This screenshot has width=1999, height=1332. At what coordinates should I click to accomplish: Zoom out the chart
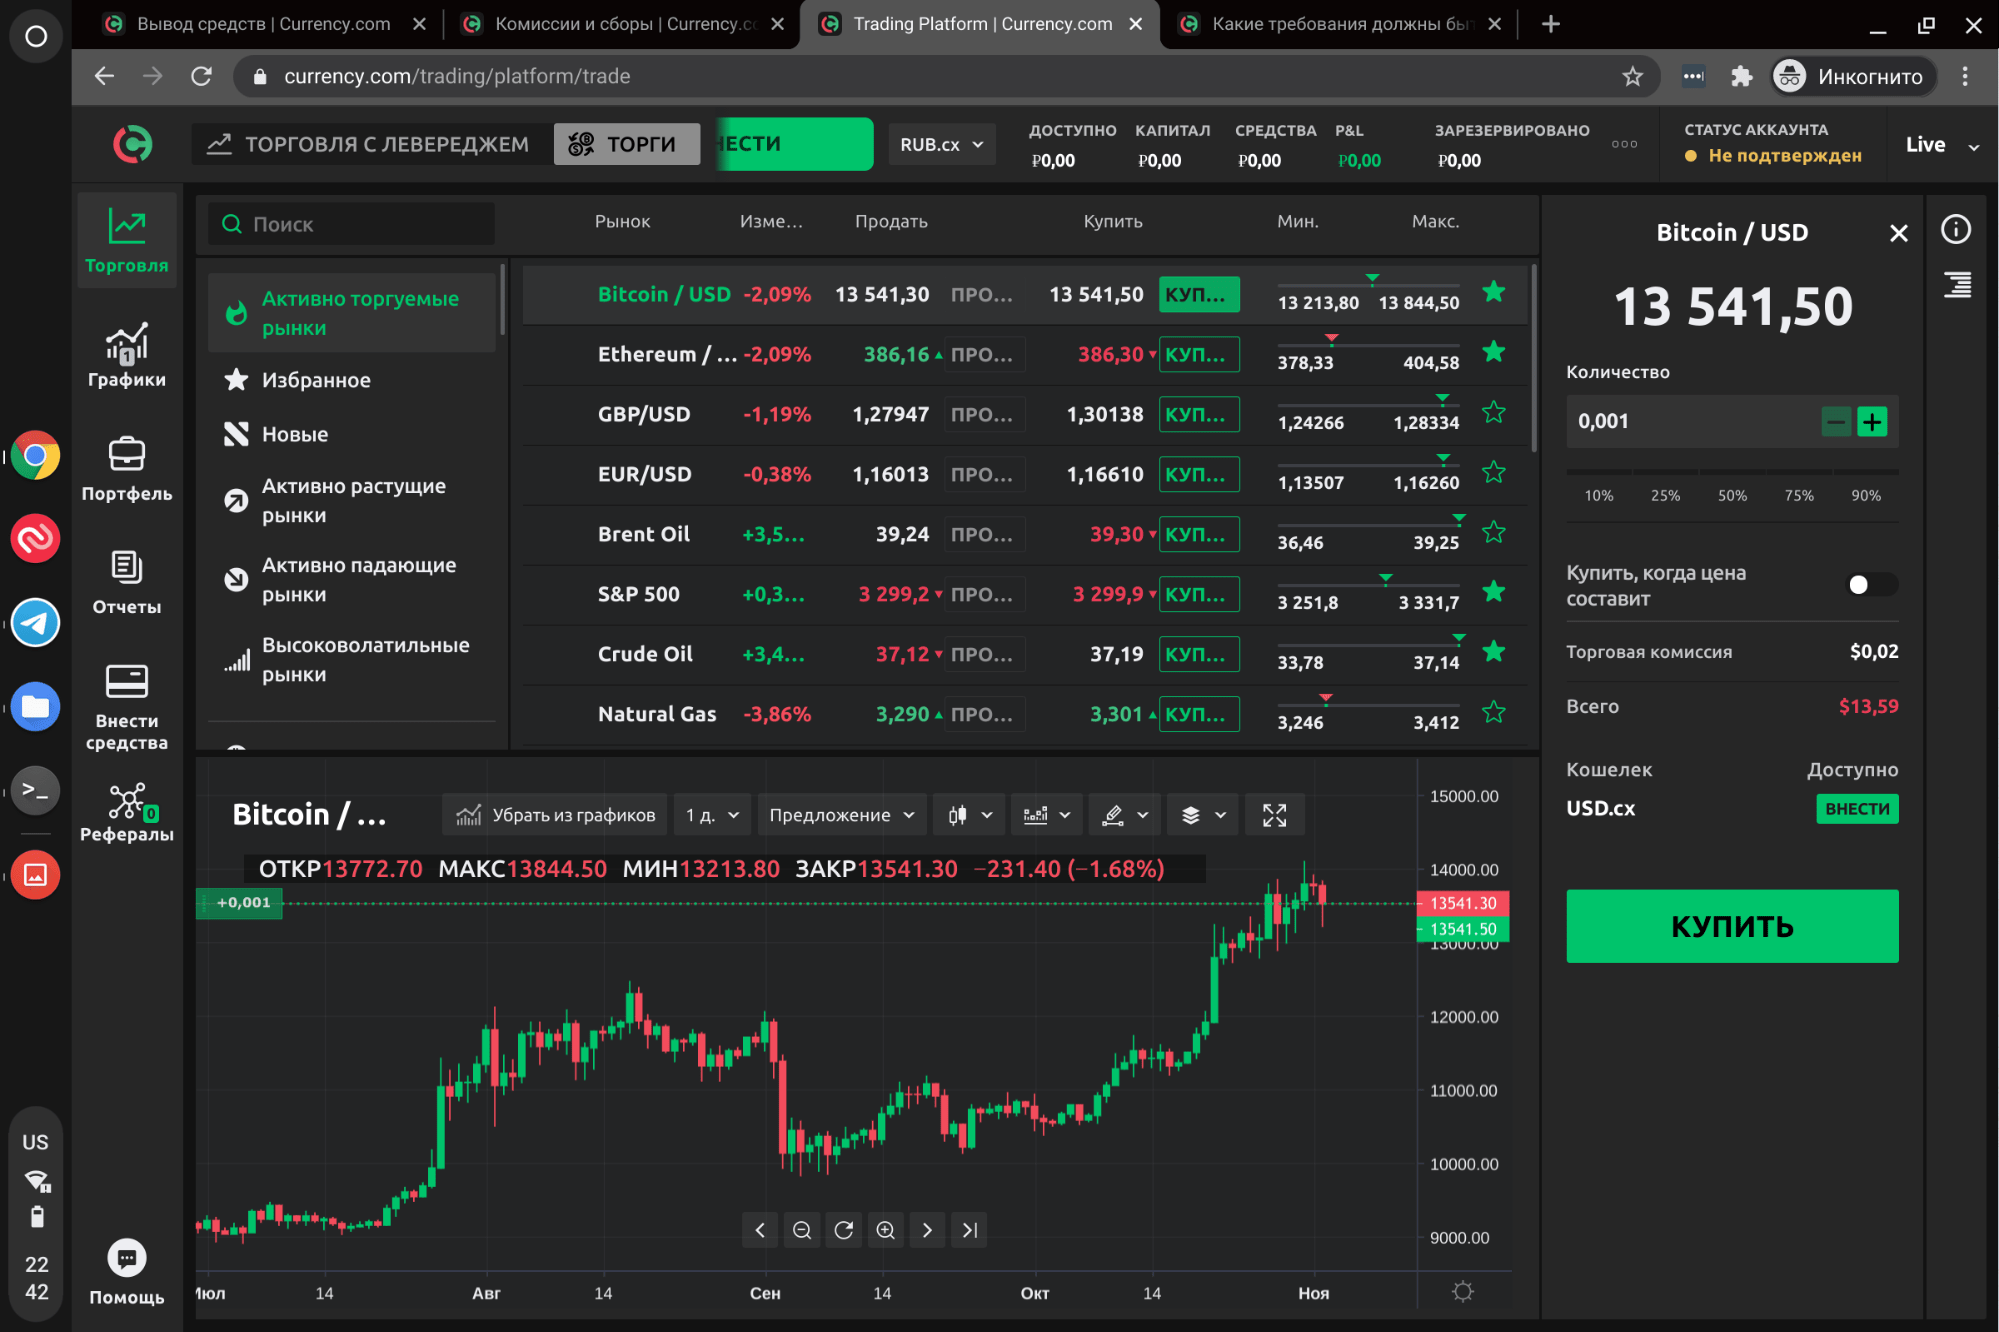tap(802, 1230)
